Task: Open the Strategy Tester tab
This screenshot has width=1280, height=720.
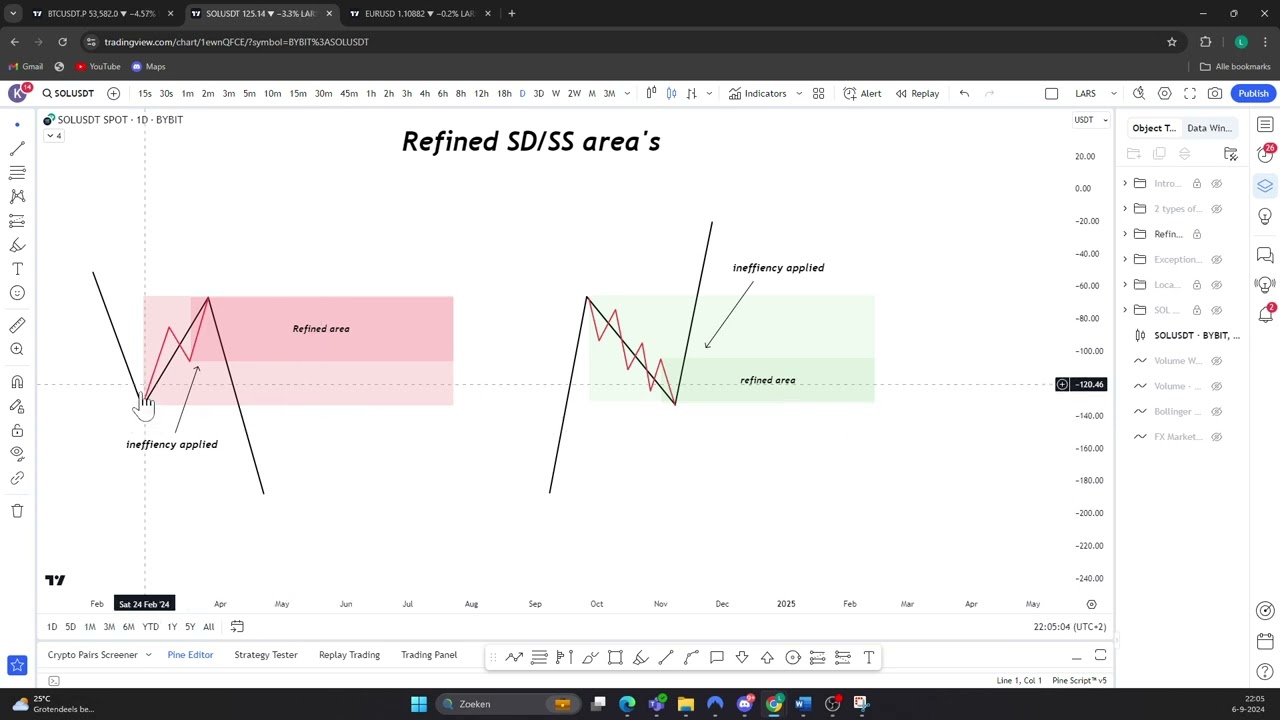Action: click(266, 655)
